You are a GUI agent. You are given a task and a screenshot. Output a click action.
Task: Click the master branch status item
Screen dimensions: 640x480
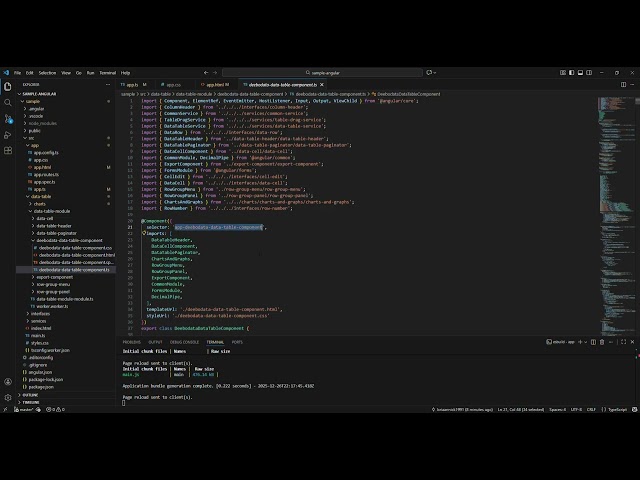24,409
